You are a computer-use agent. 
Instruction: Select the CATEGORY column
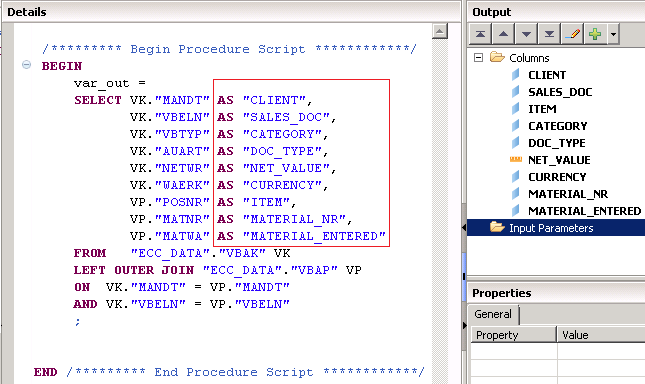click(558, 126)
